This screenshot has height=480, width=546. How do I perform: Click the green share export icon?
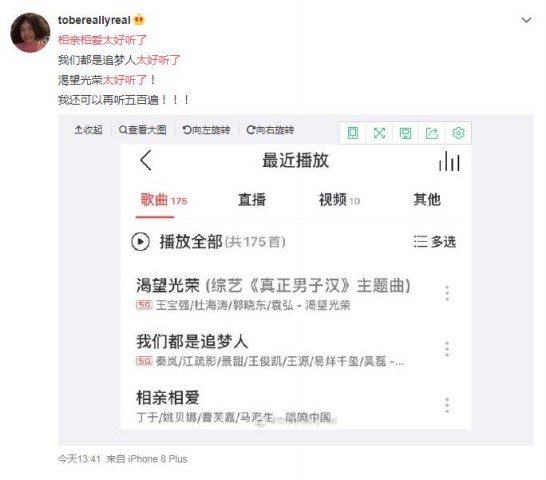pos(432,133)
